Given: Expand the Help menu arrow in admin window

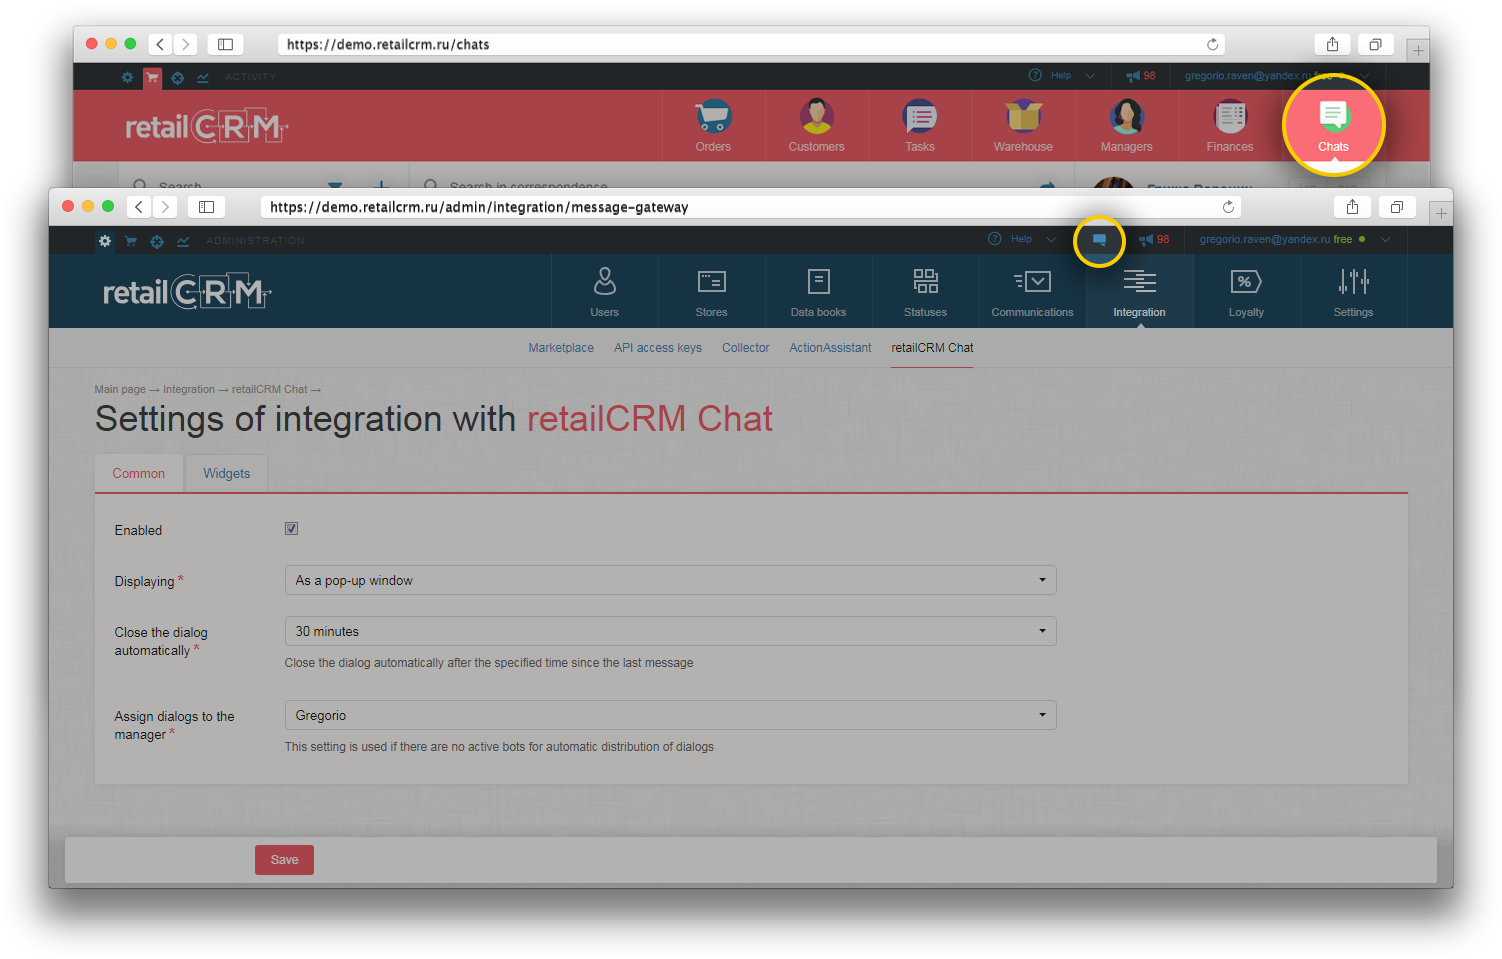Looking at the screenshot, I should (1051, 240).
